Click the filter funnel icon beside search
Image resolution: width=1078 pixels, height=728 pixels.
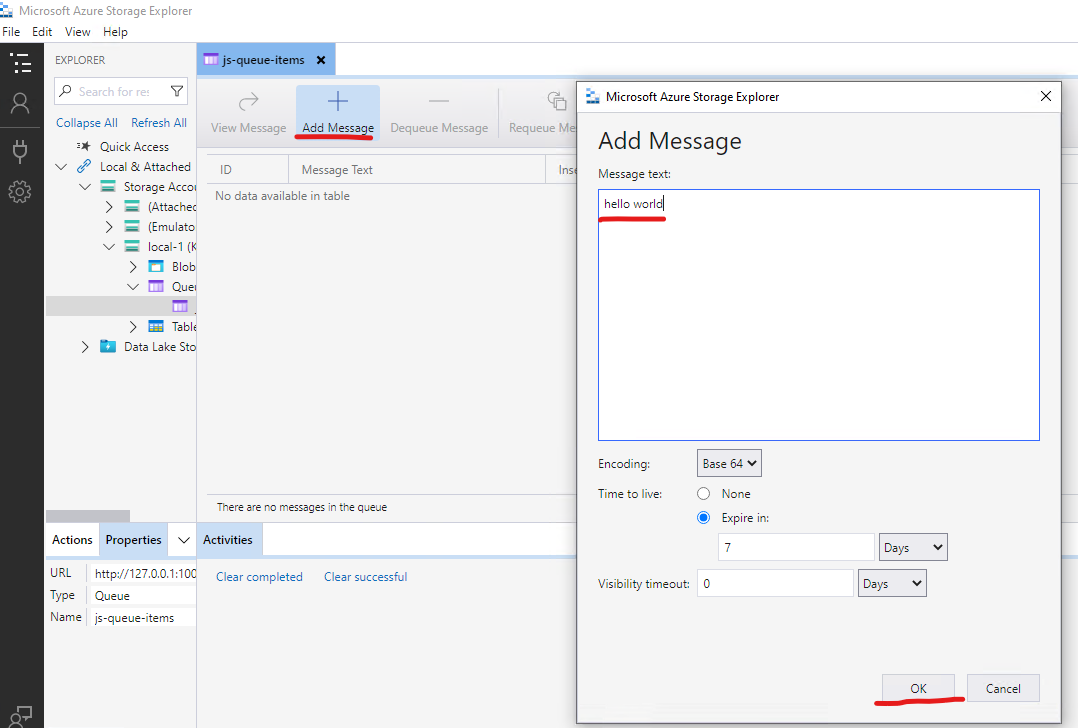coord(177,91)
